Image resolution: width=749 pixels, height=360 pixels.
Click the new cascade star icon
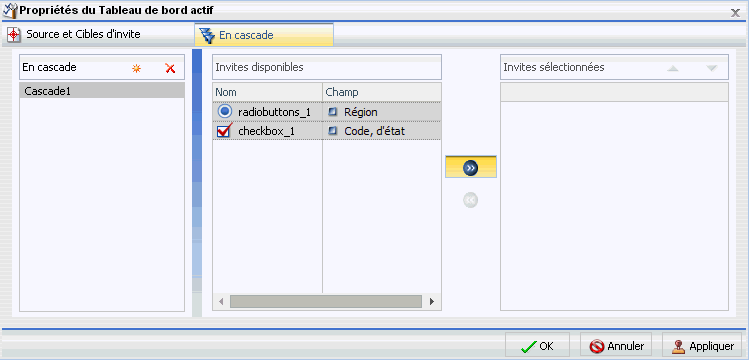point(137,69)
